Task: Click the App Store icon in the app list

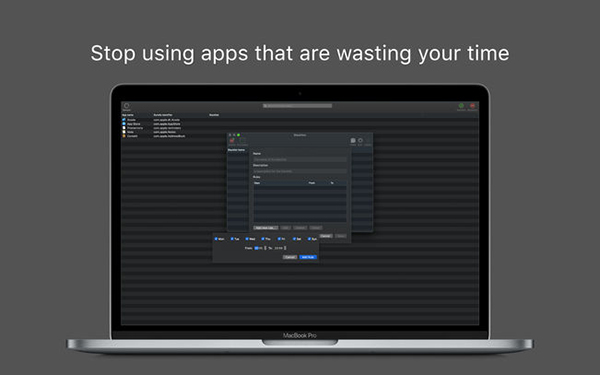Action: pyautogui.click(x=124, y=124)
